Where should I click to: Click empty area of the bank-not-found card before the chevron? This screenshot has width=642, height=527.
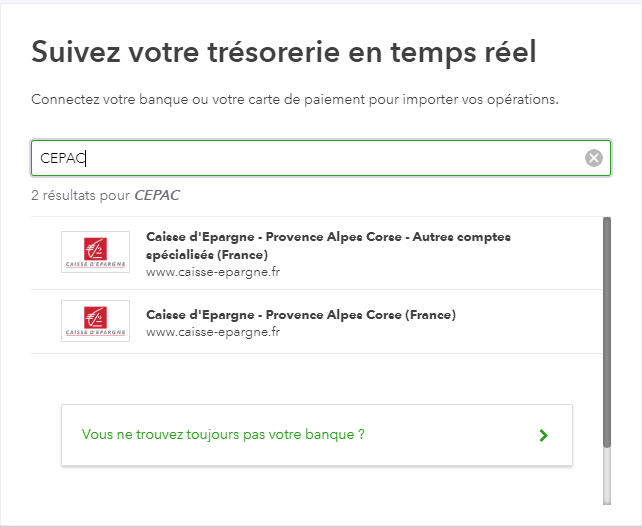coord(450,435)
